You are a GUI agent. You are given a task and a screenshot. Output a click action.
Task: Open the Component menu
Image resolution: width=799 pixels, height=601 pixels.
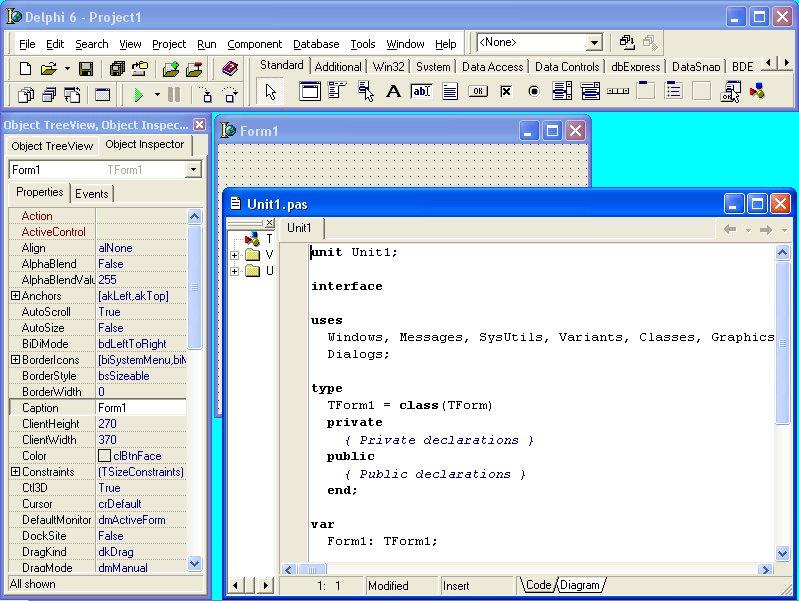click(x=254, y=44)
